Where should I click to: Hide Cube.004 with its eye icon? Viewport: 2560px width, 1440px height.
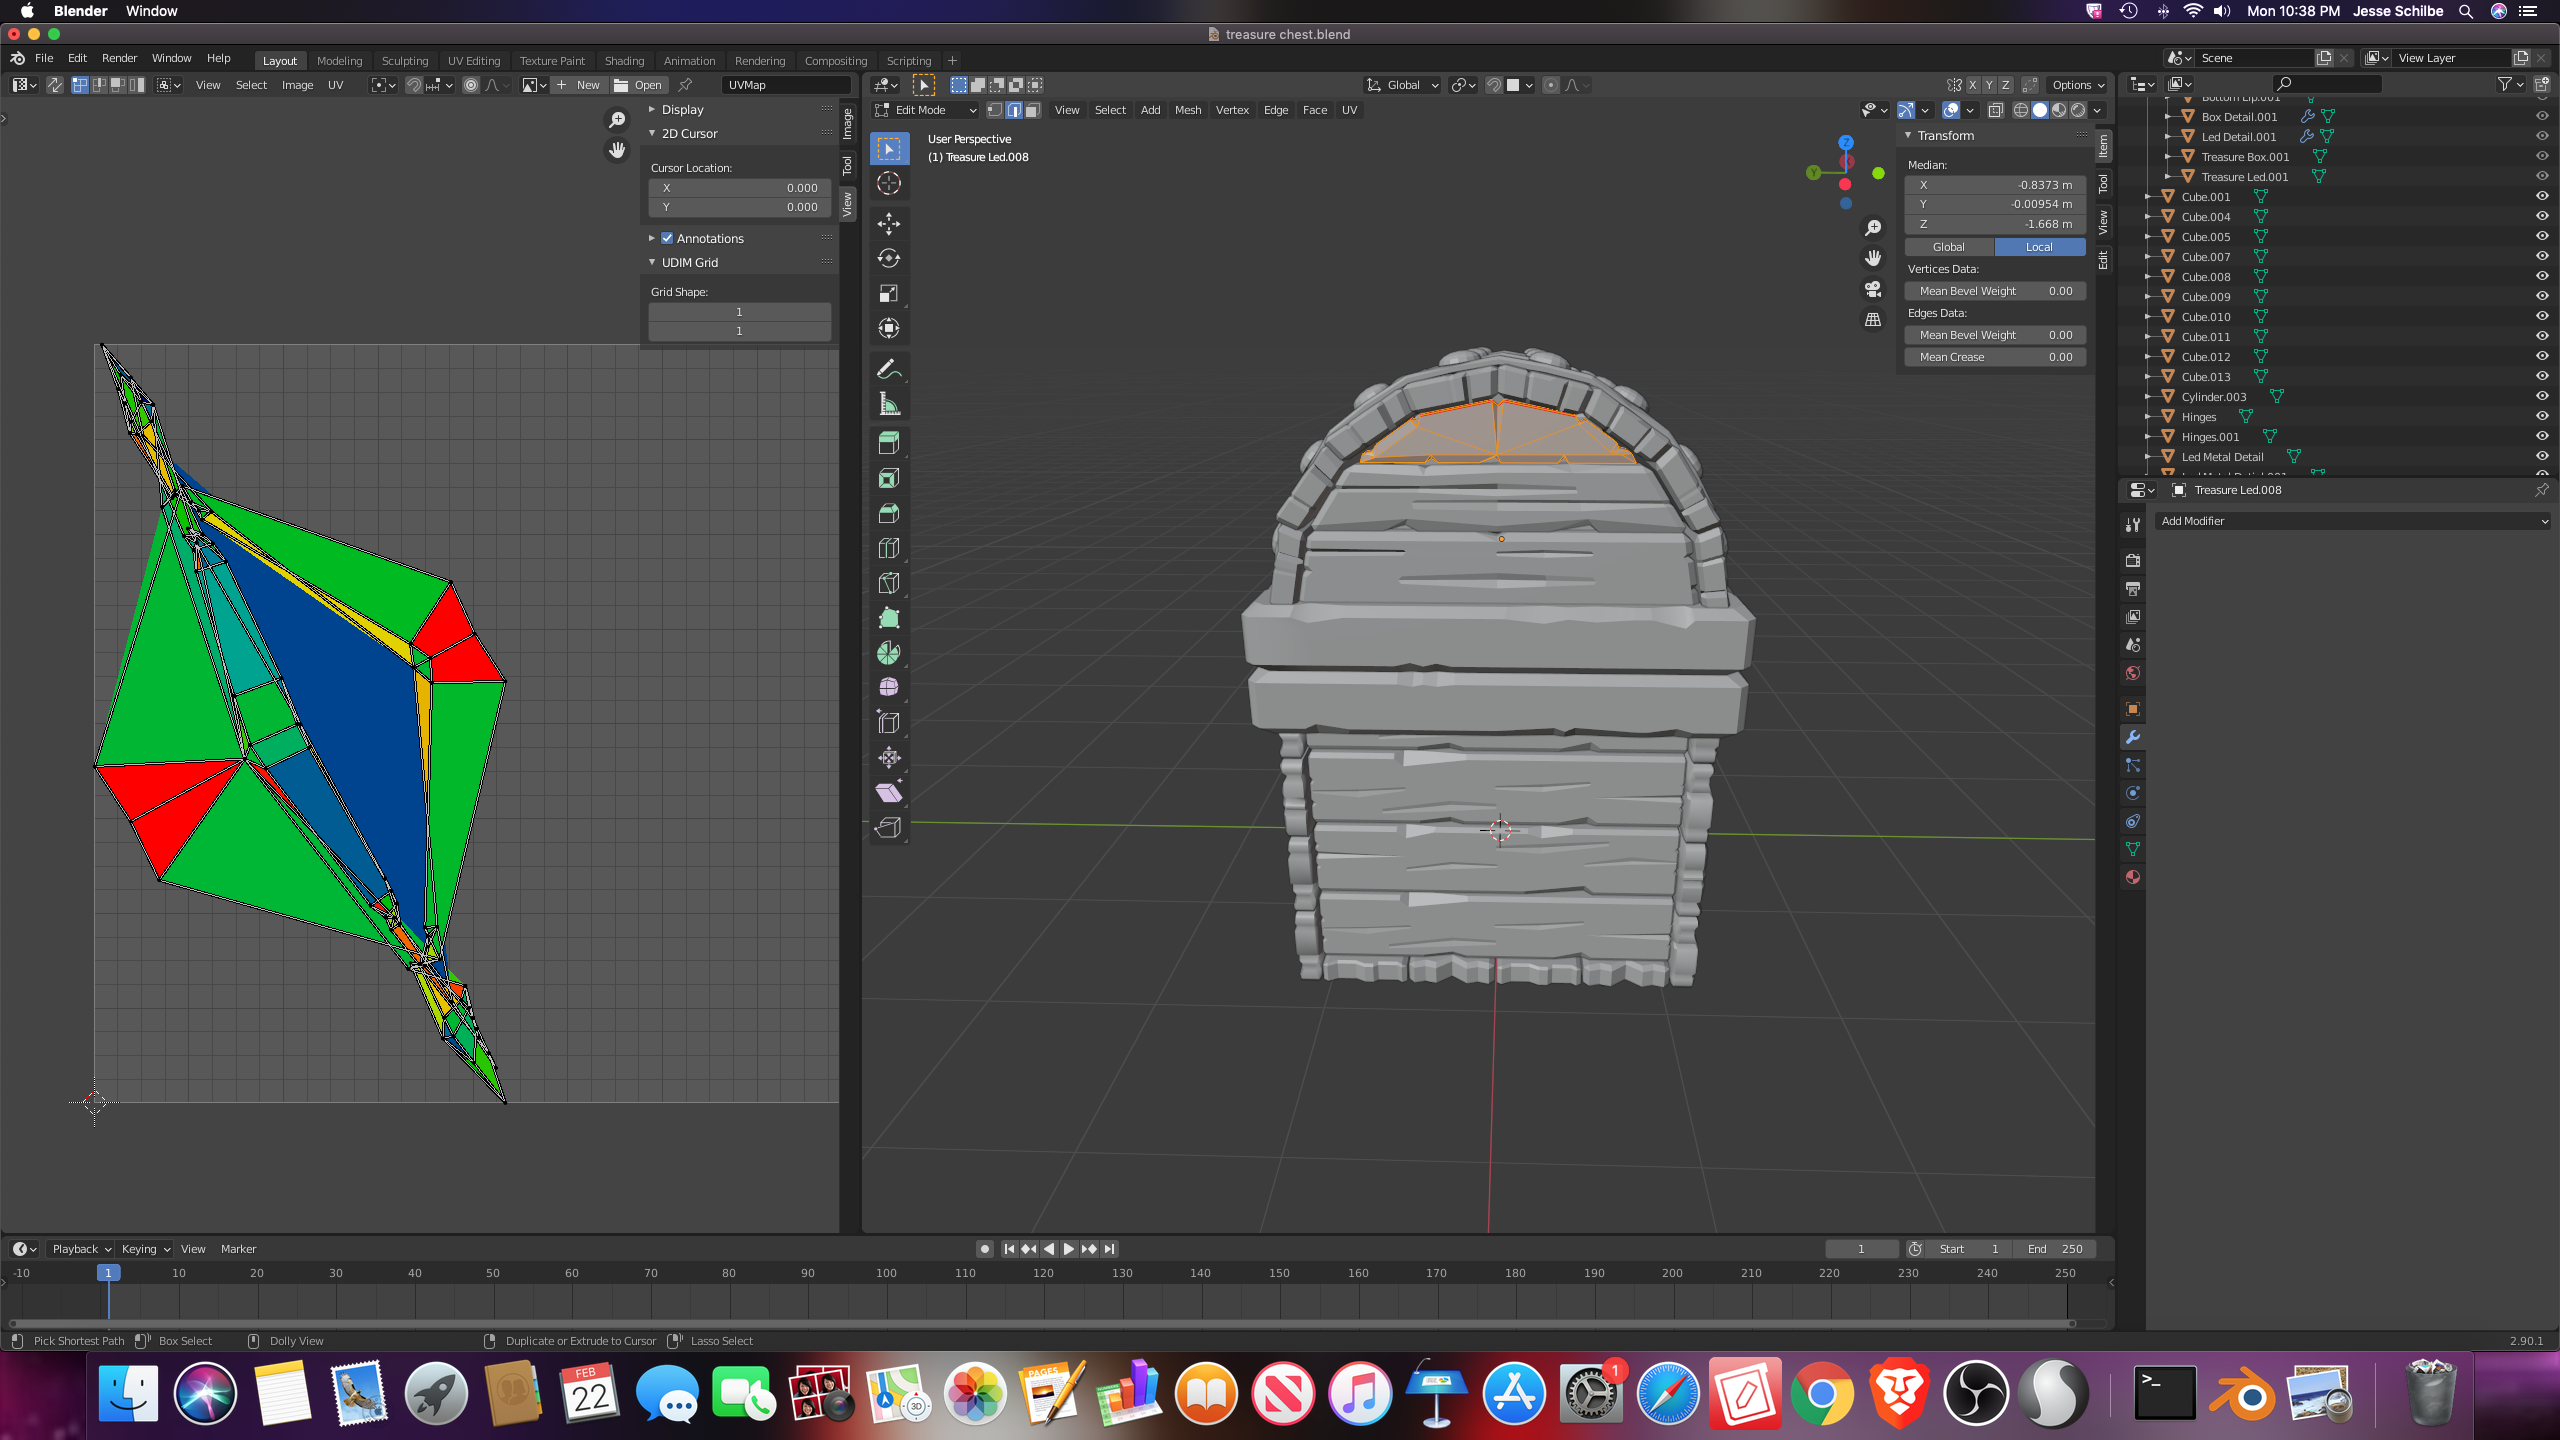(2541, 216)
